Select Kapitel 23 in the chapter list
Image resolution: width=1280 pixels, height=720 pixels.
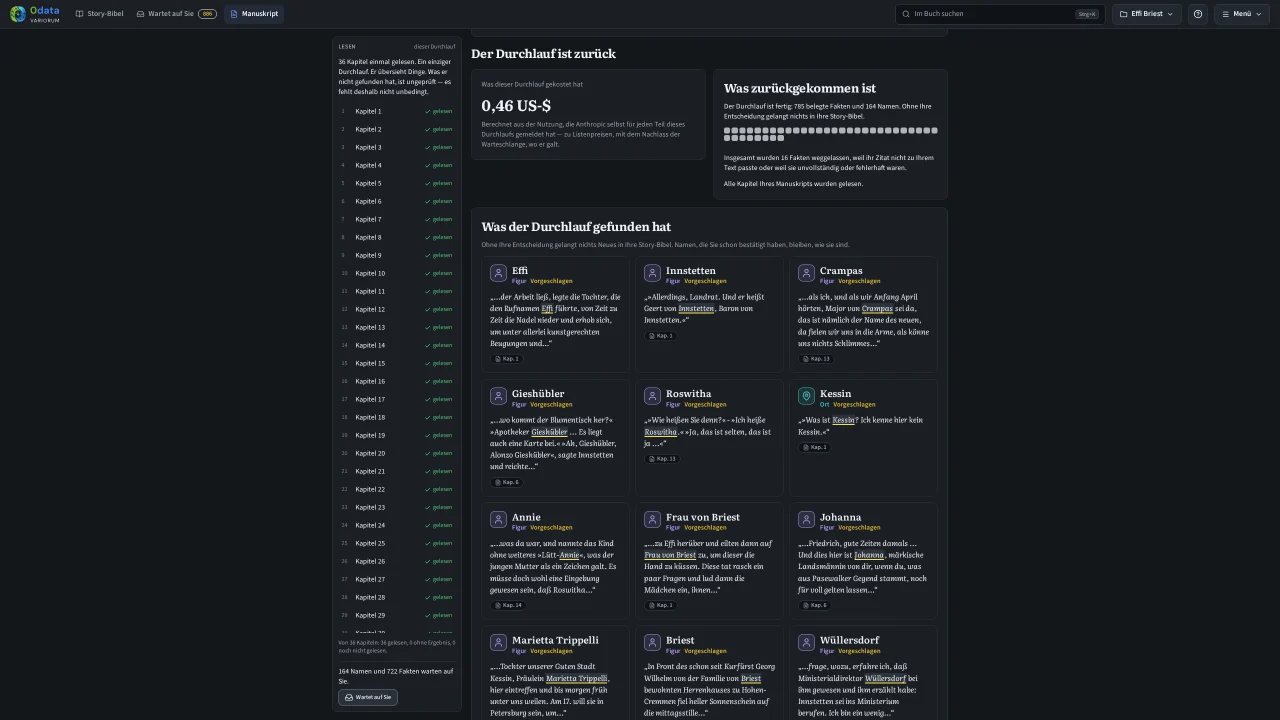coord(397,507)
